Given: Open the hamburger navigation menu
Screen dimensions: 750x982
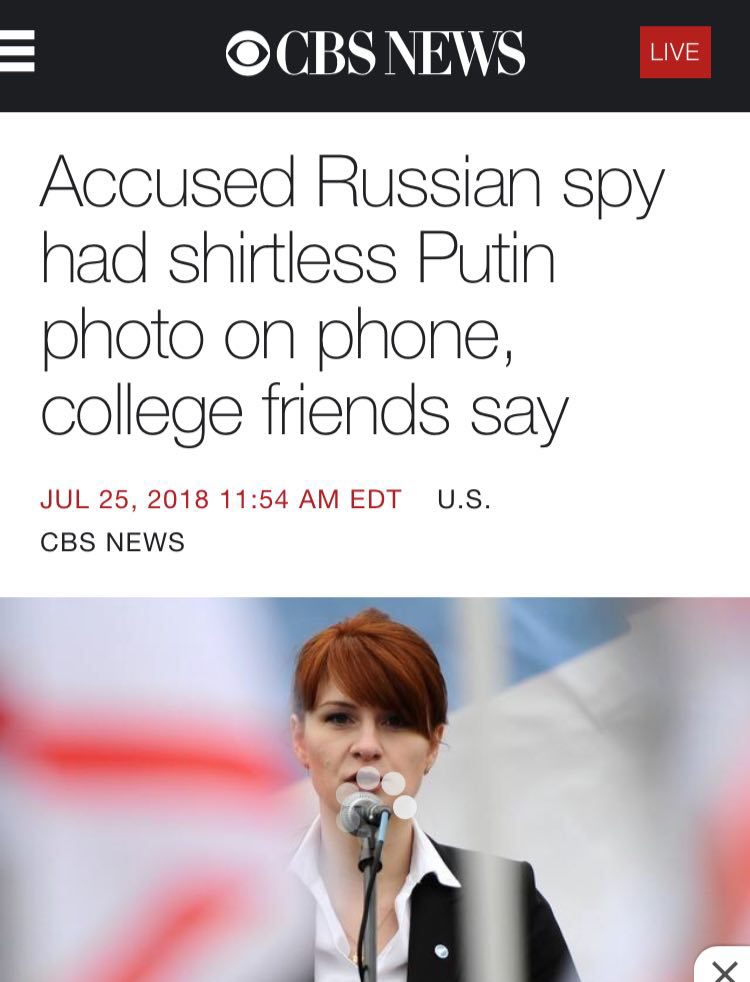Looking at the screenshot, I should click(x=17, y=51).
